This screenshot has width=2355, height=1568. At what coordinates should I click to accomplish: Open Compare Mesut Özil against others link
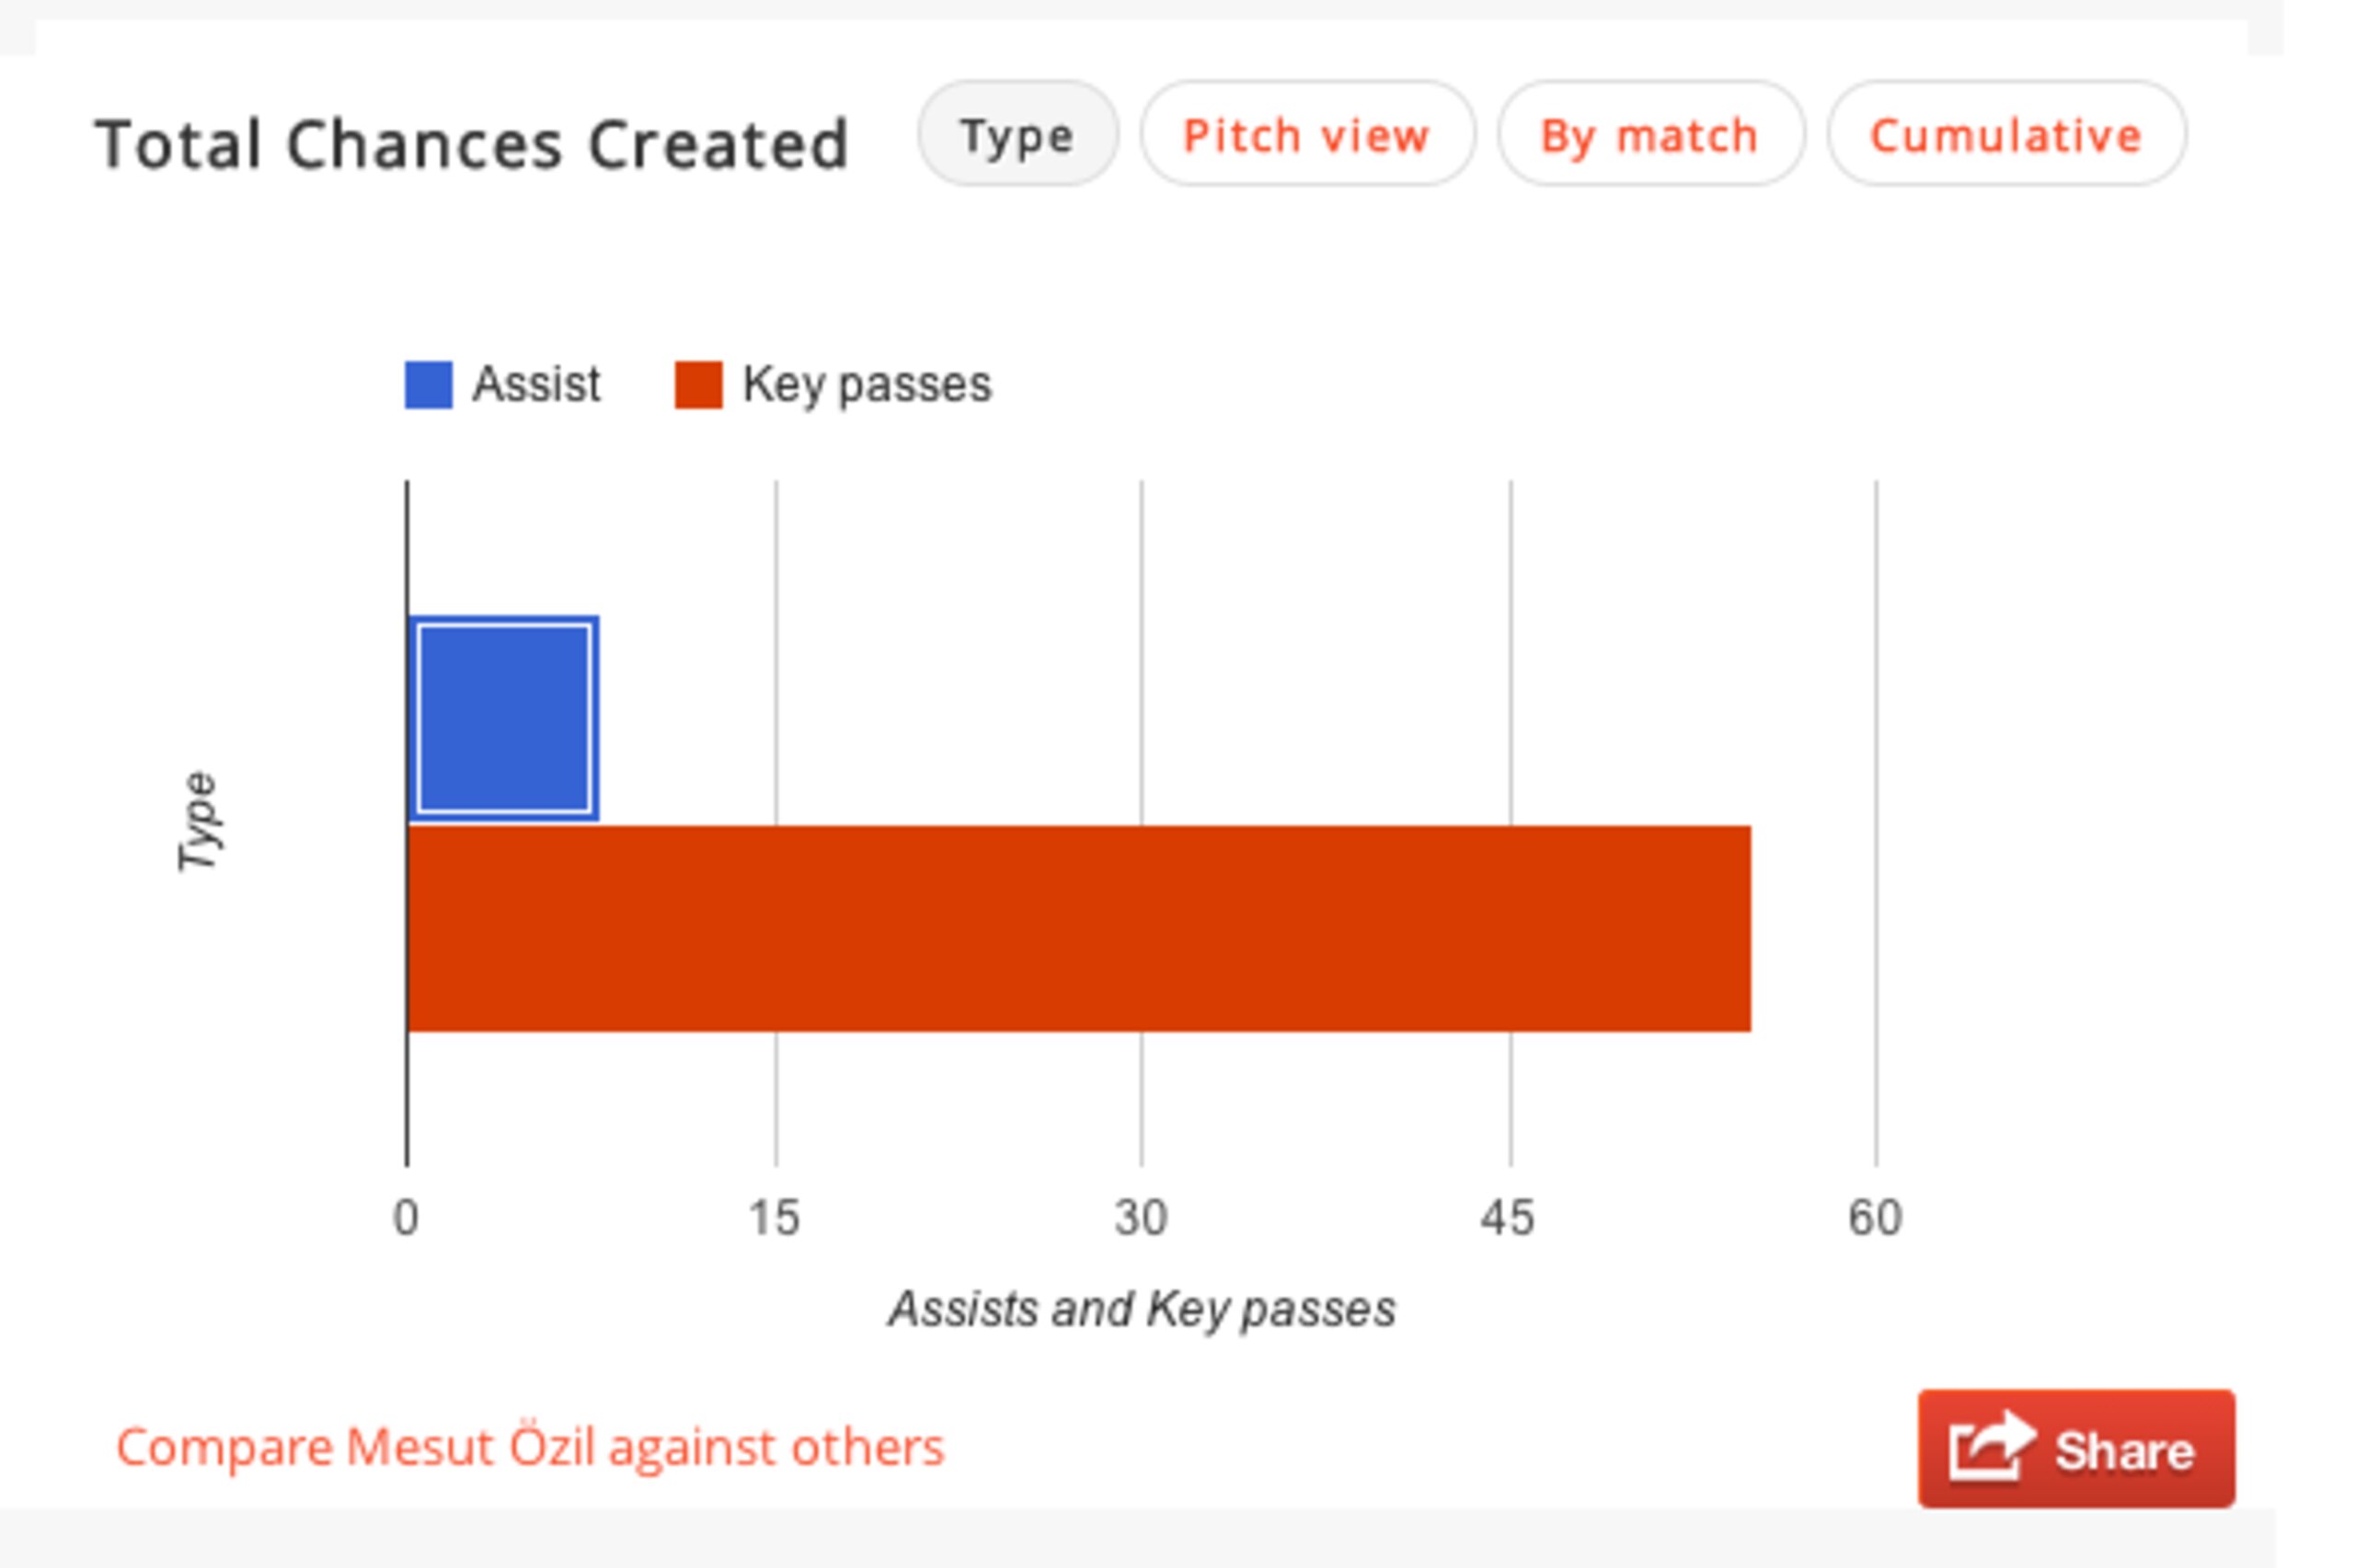530,1447
